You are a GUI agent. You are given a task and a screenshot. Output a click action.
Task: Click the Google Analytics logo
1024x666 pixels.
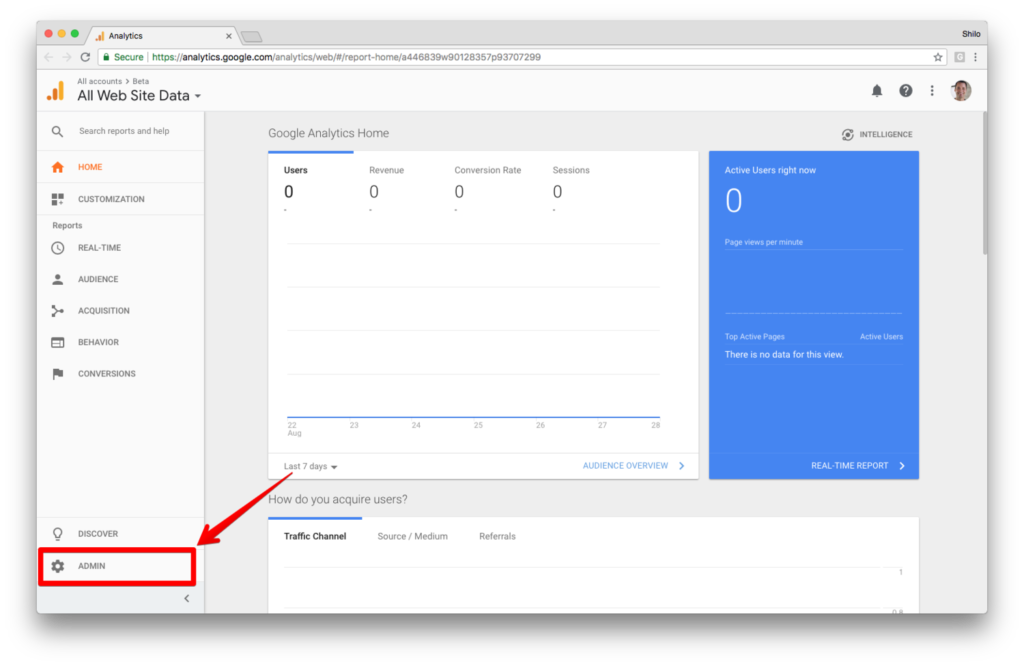click(56, 91)
